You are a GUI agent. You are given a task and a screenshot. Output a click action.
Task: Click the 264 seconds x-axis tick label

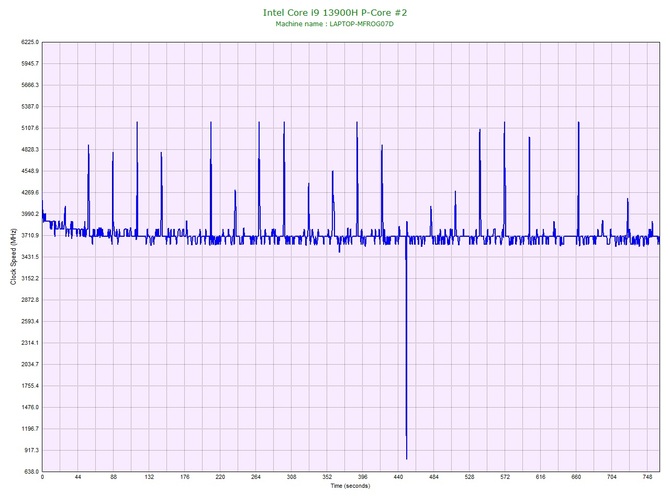click(256, 477)
